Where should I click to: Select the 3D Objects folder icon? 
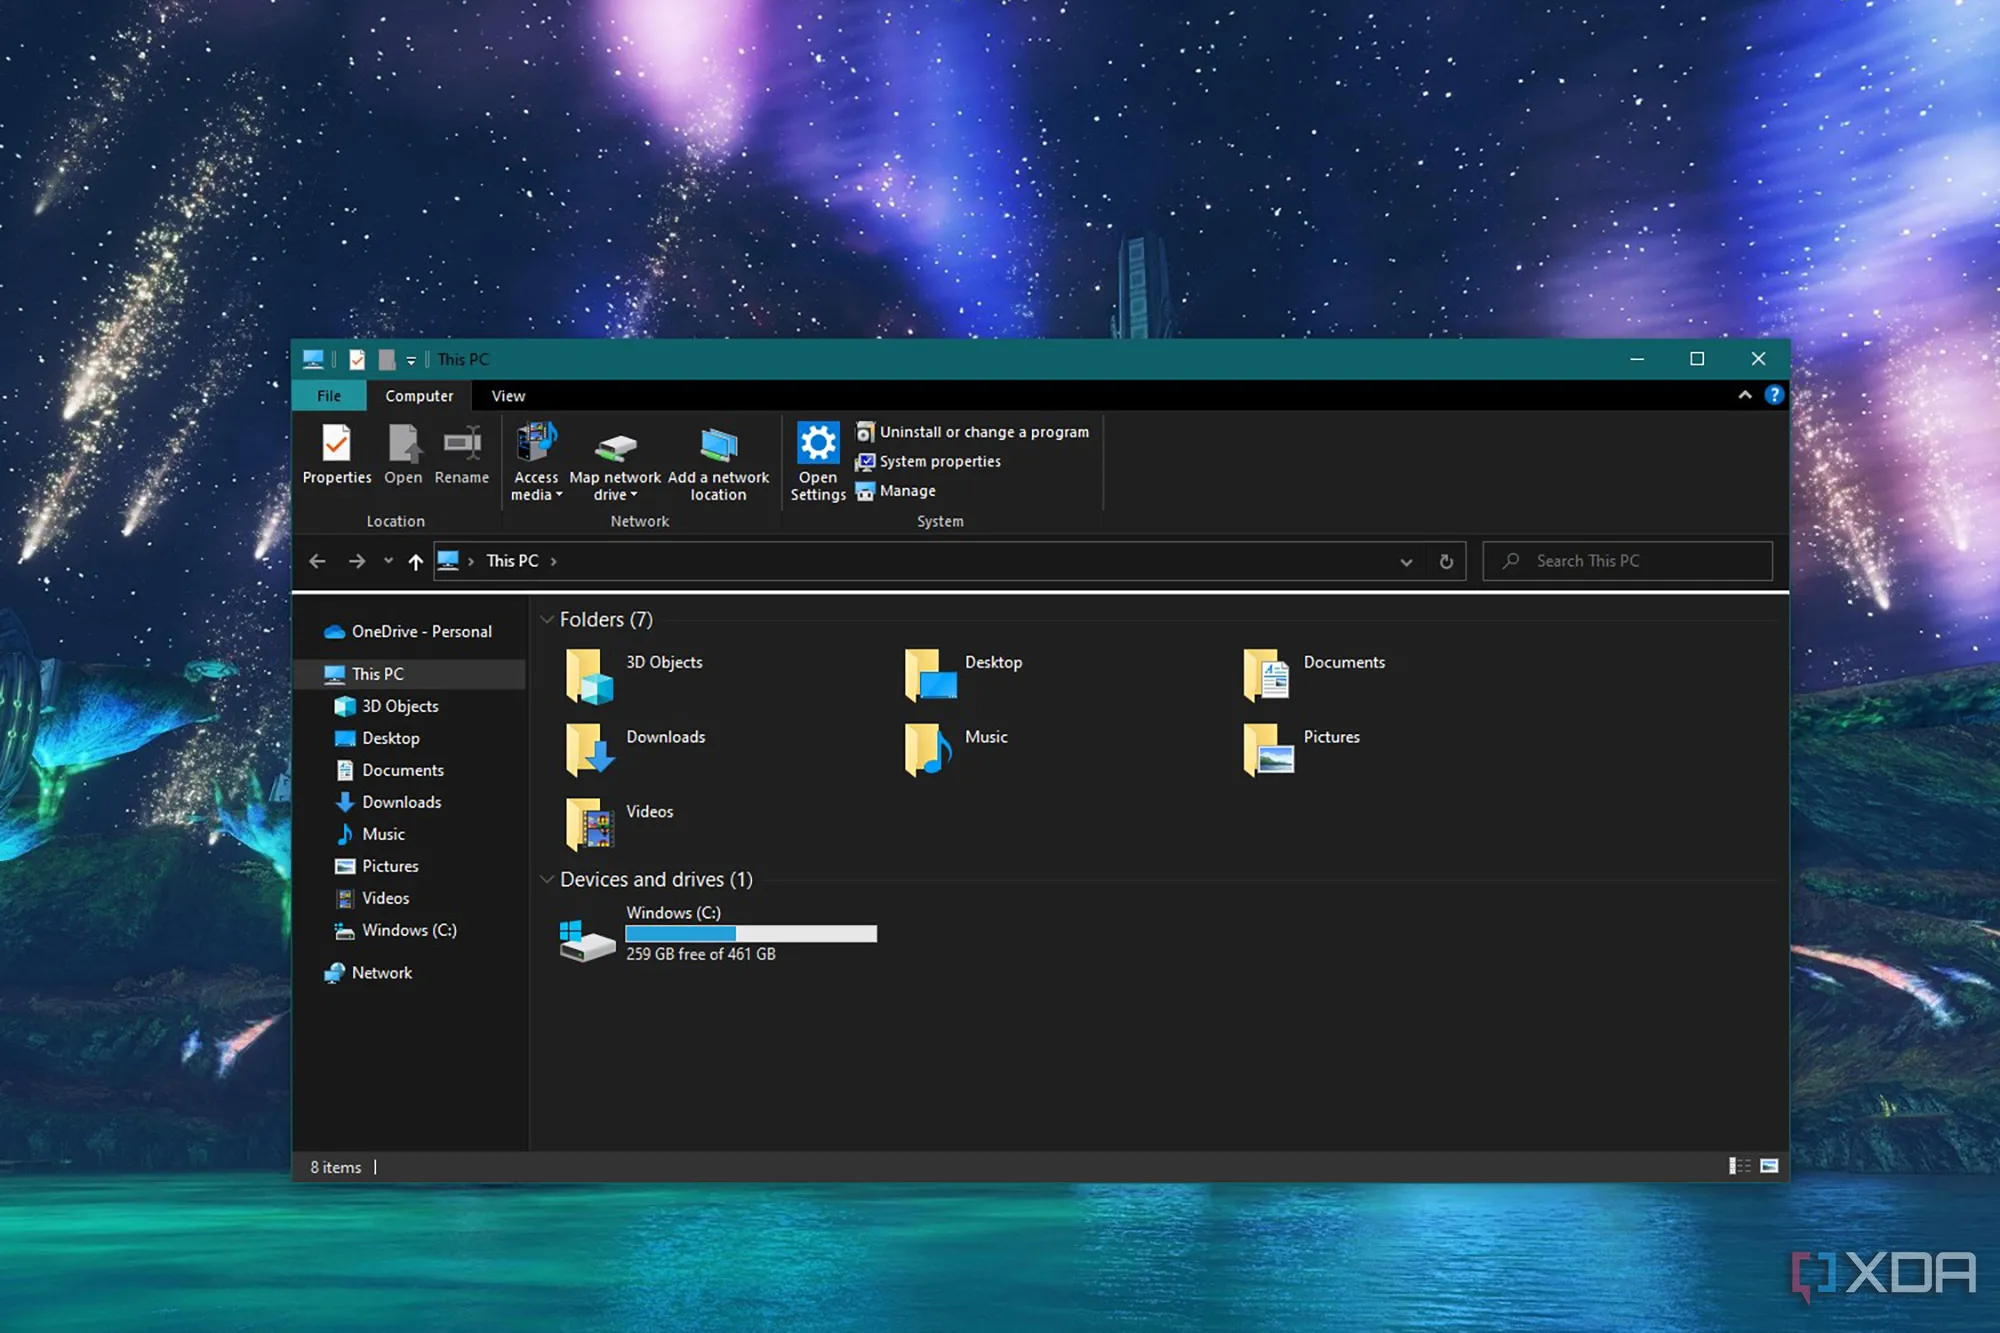pyautogui.click(x=589, y=676)
